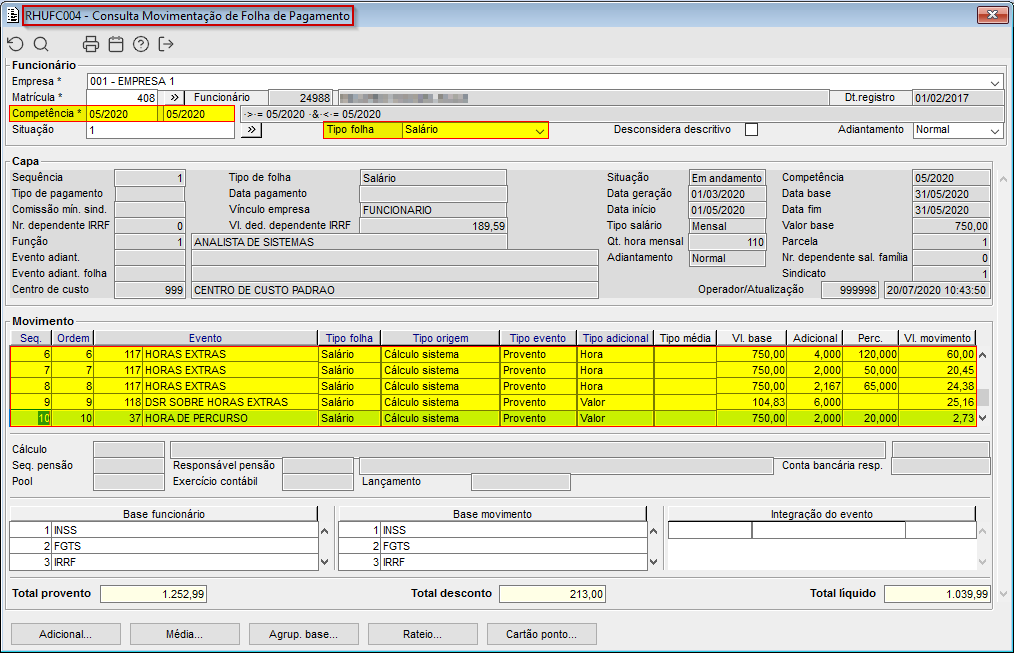Click the exit door icon in toolbar
The height and width of the screenshot is (653, 1014).
coord(166,44)
